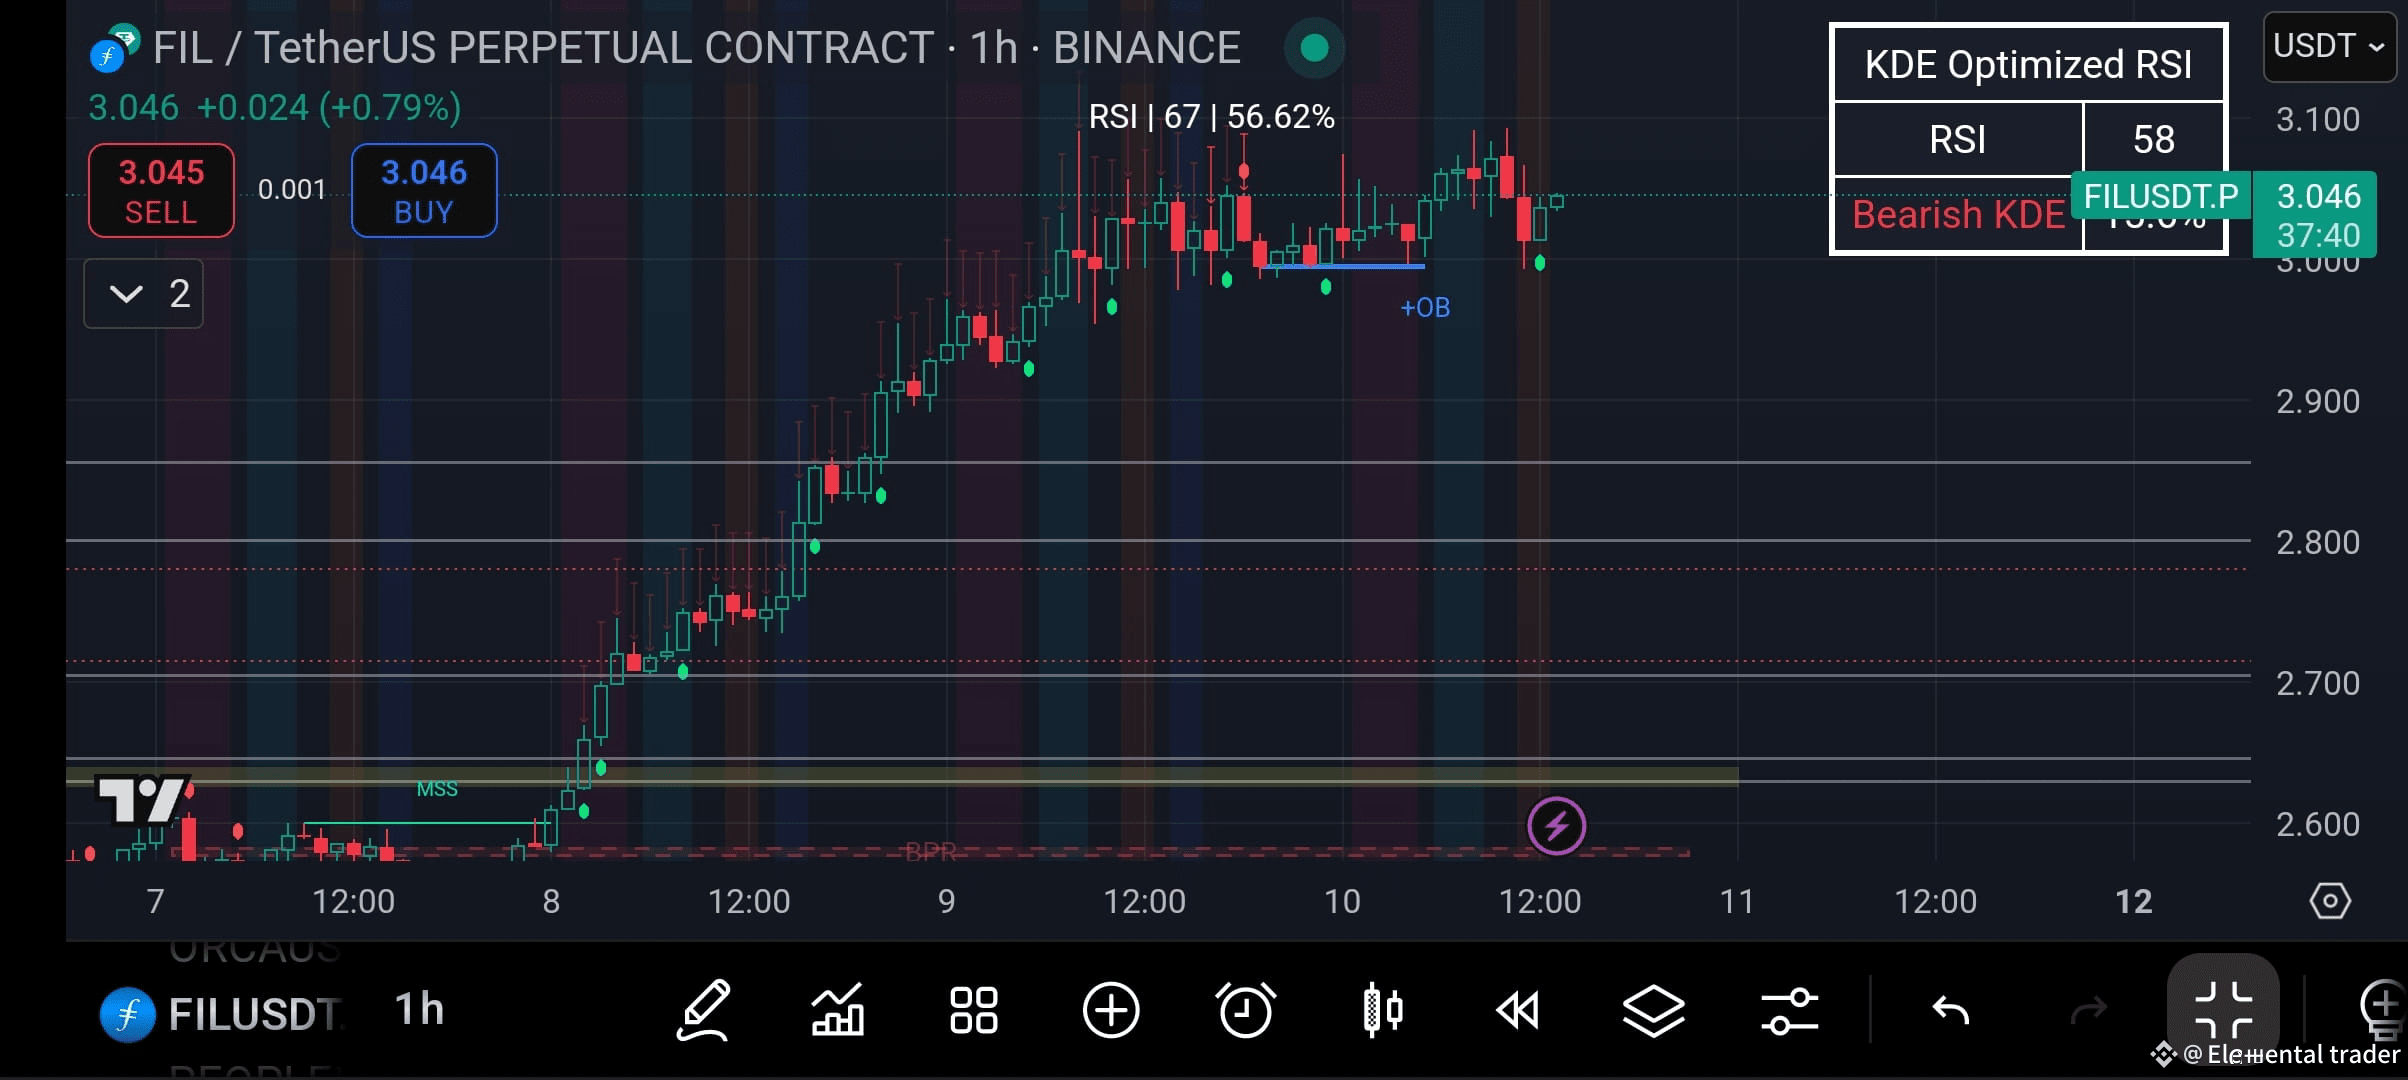Redo the last chart action
2408x1080 pixels.
2088,1011
